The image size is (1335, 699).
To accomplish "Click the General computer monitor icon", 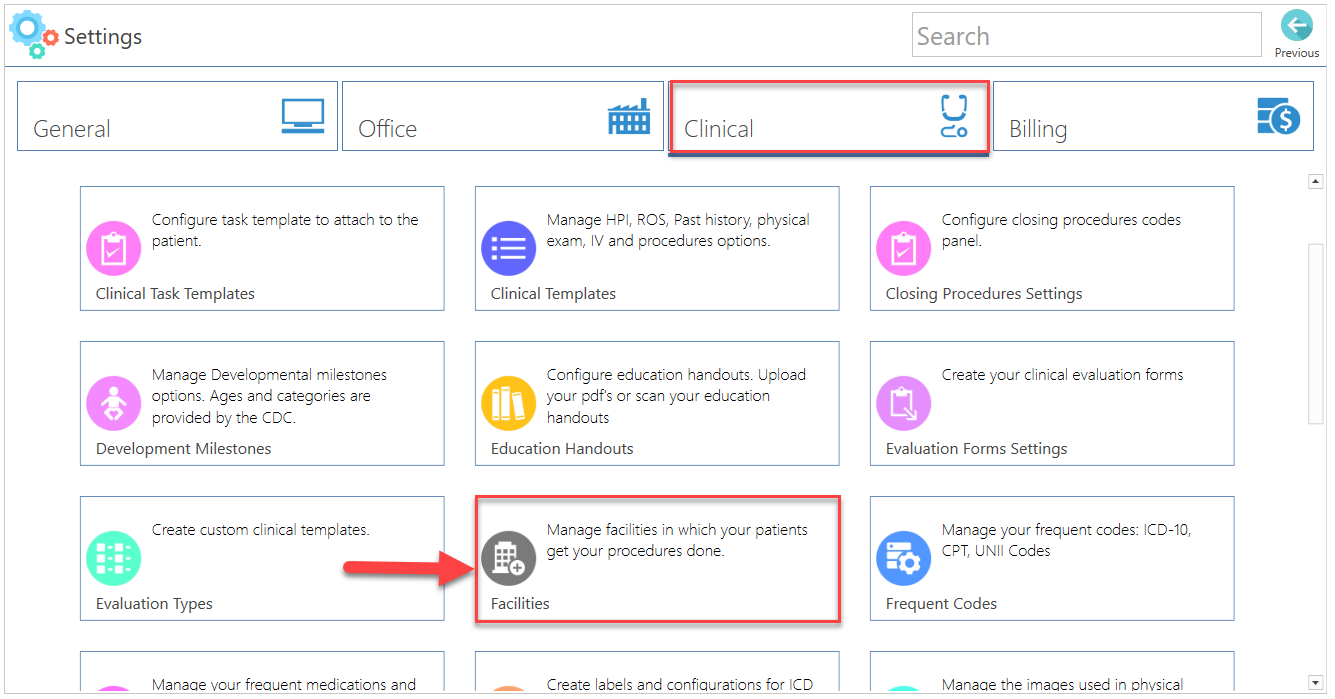I will click(302, 117).
